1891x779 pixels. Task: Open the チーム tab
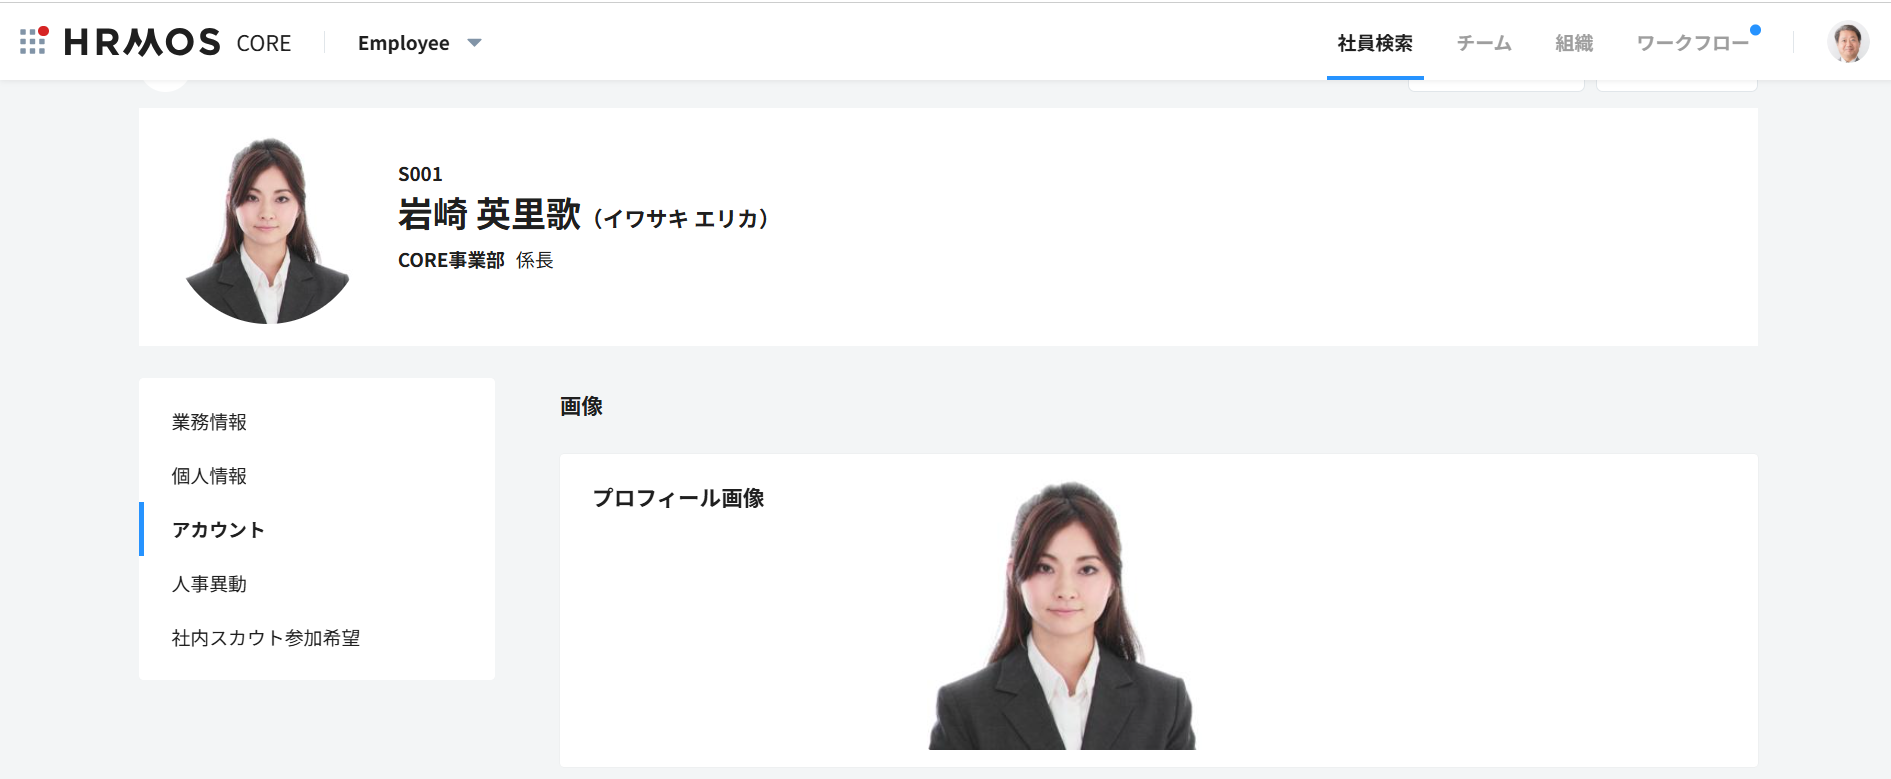coord(1484,43)
